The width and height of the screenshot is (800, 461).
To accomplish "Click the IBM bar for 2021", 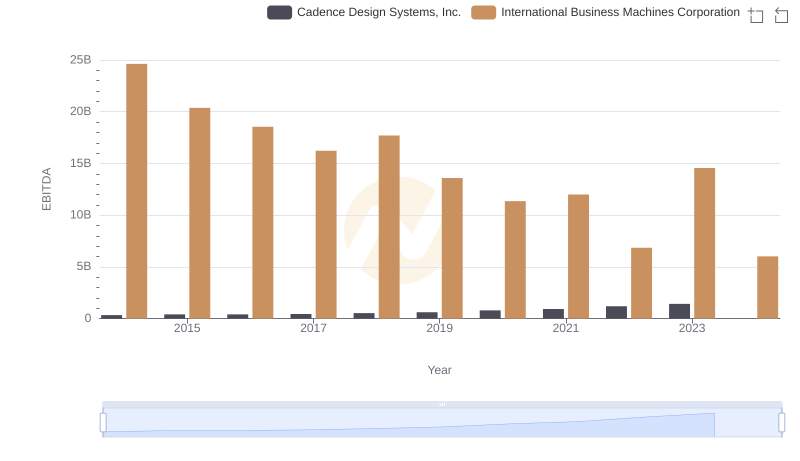I will click(579, 257).
